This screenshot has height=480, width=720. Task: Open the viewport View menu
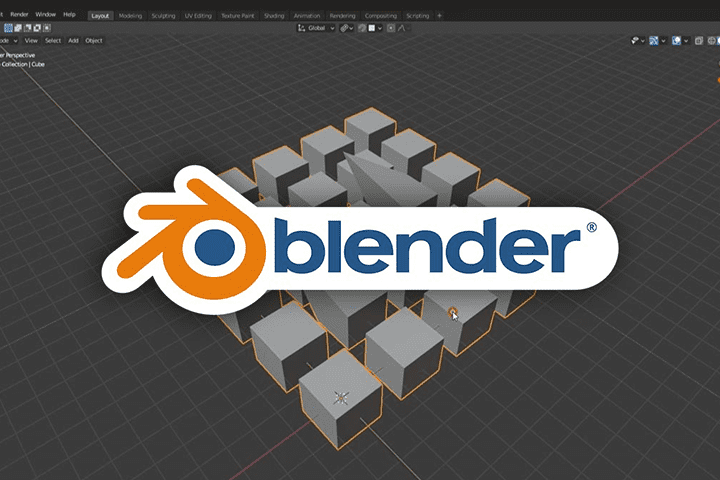[31, 41]
